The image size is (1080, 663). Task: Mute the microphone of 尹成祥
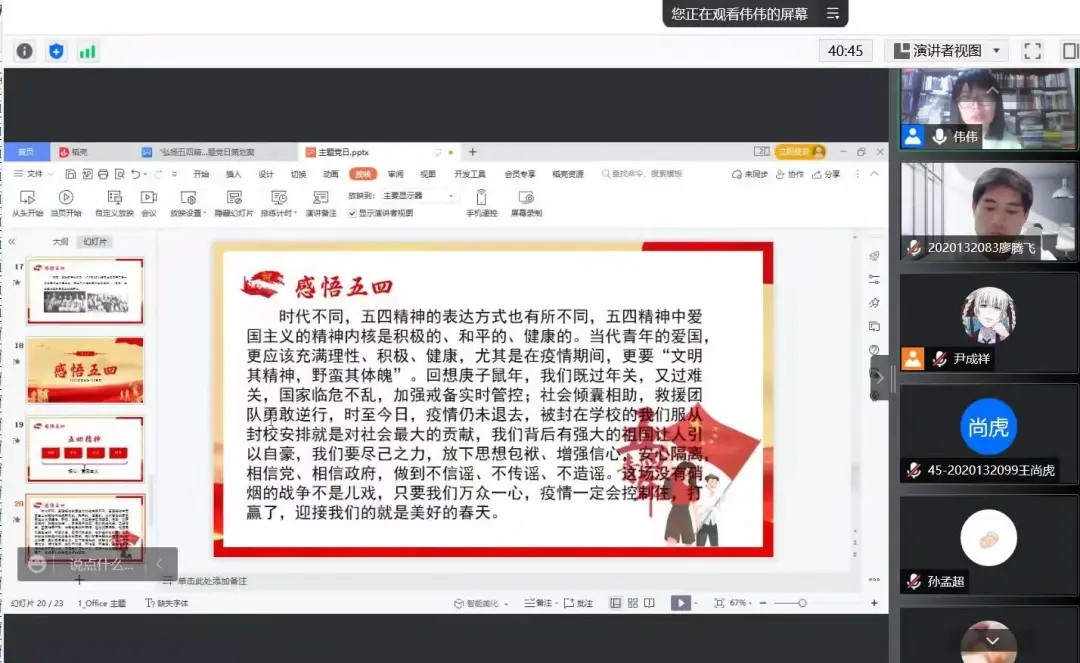(x=939, y=357)
